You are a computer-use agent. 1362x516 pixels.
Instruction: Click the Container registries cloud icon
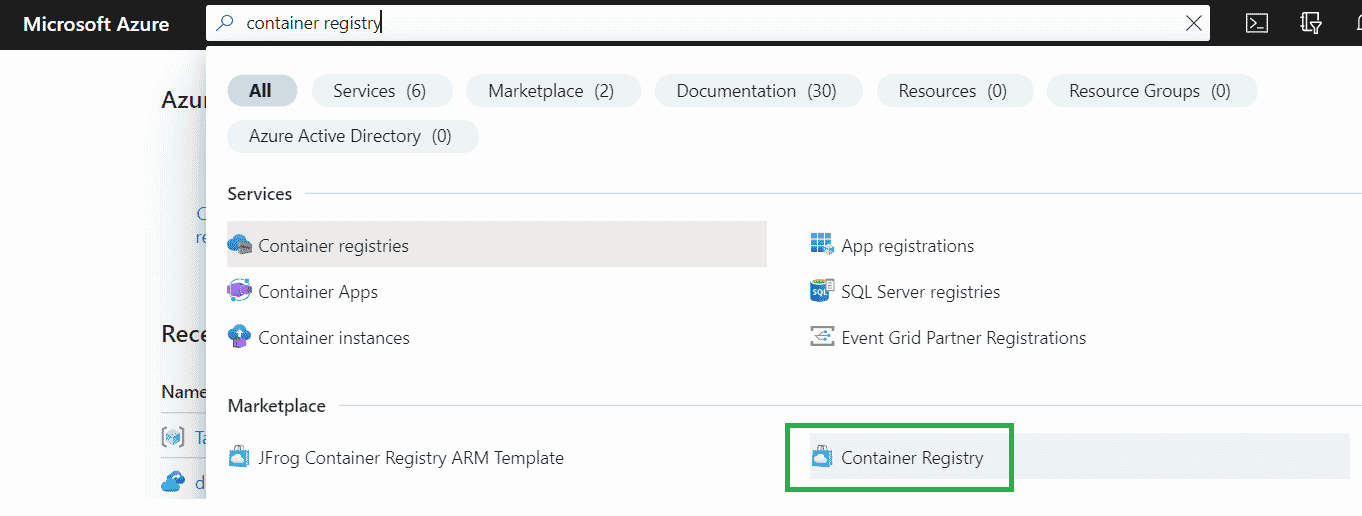coord(239,245)
